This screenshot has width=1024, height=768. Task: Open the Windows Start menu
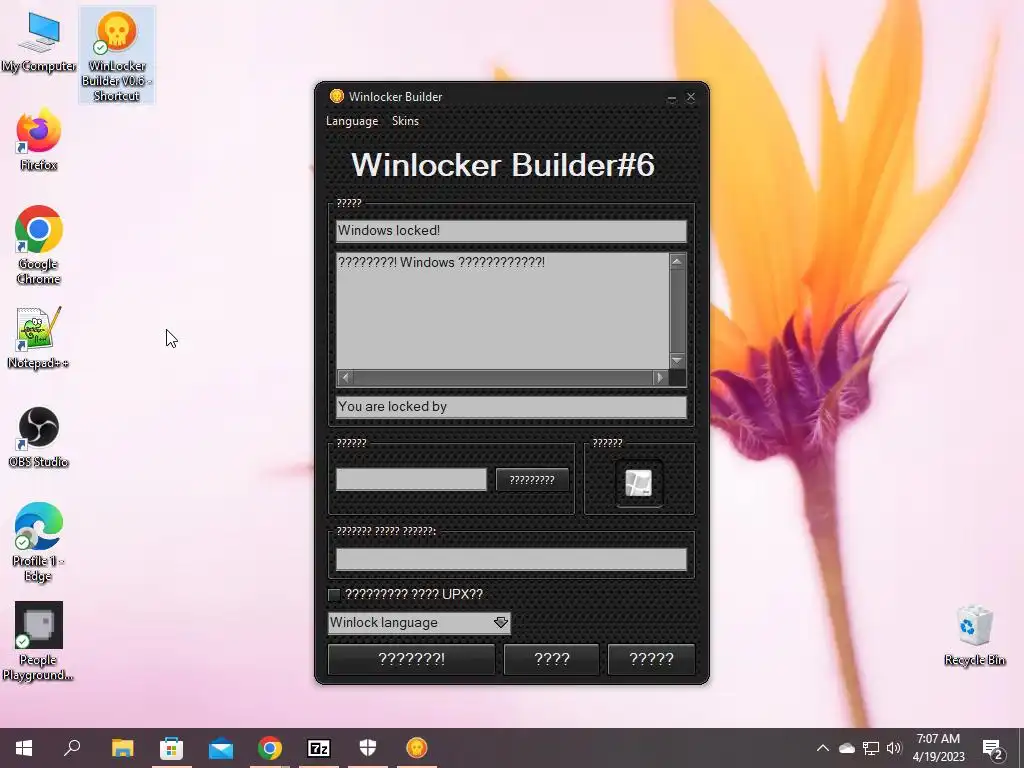click(x=24, y=748)
